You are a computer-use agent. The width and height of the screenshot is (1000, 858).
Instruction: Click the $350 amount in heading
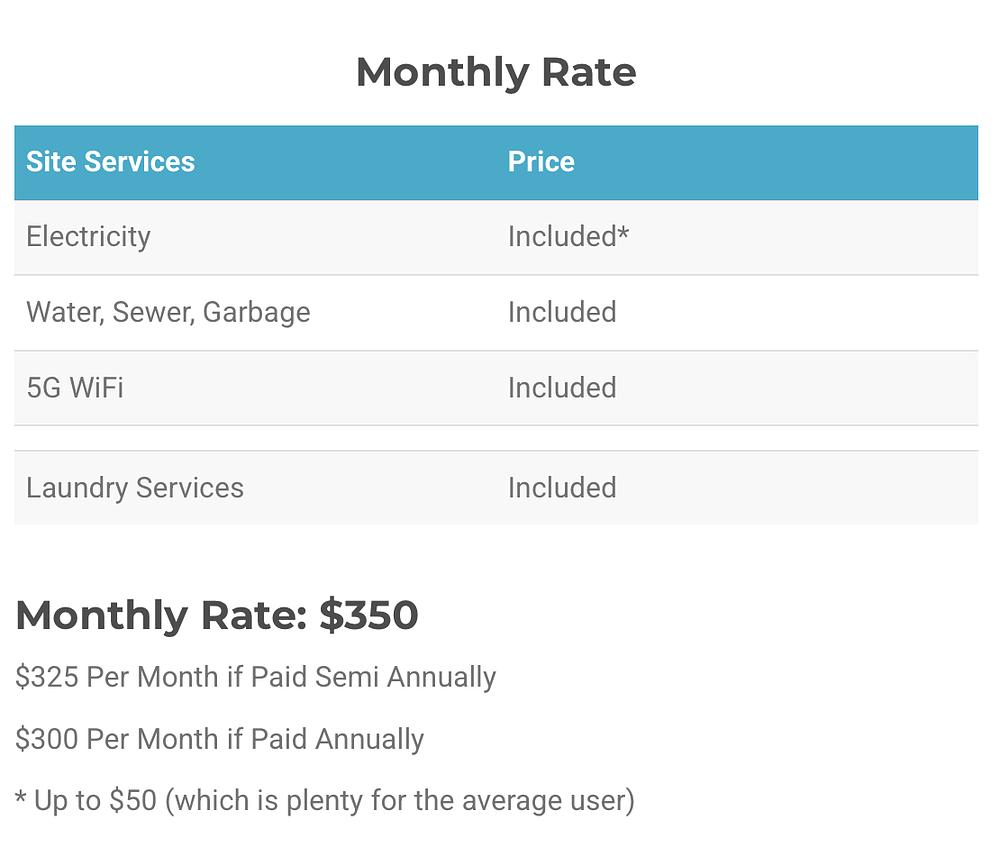[x=368, y=615]
